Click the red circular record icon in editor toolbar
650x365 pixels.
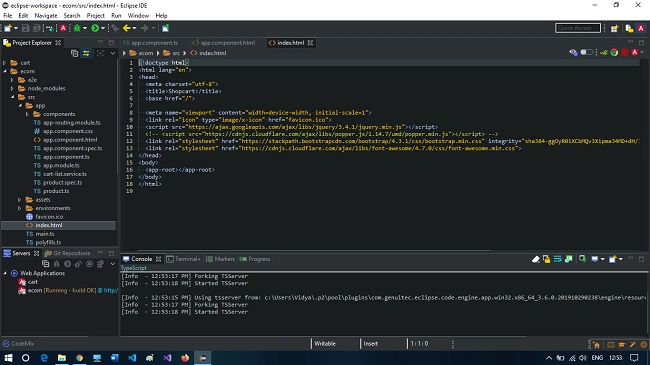(625, 52)
